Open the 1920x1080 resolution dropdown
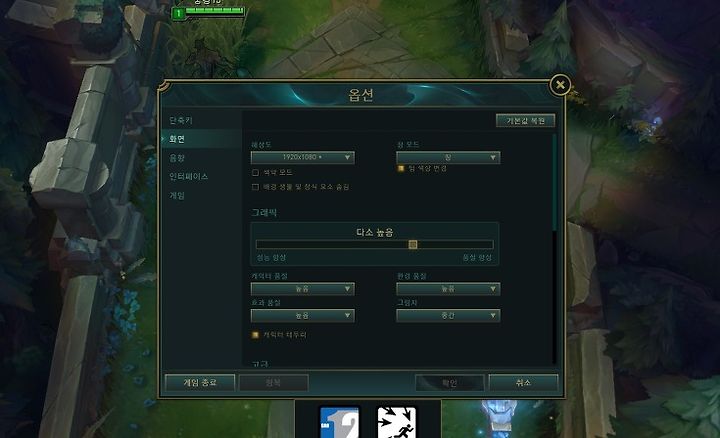 coord(303,157)
